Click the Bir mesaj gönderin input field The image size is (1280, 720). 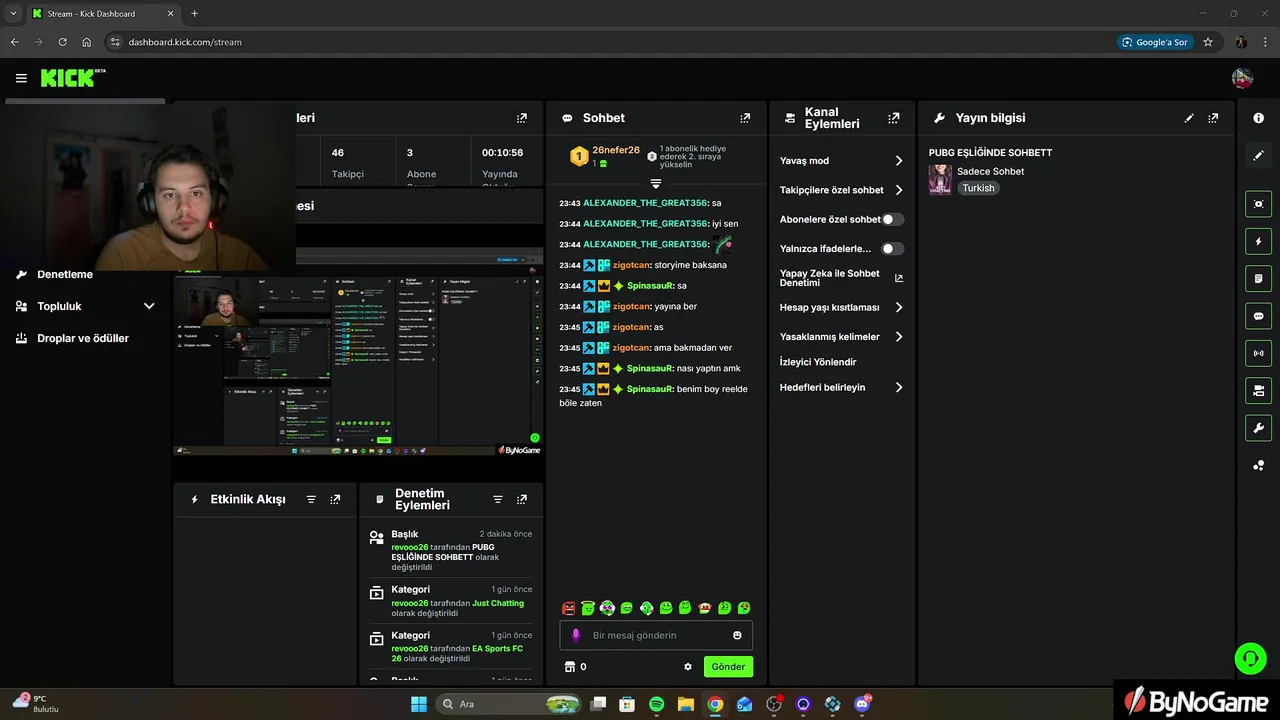point(656,635)
